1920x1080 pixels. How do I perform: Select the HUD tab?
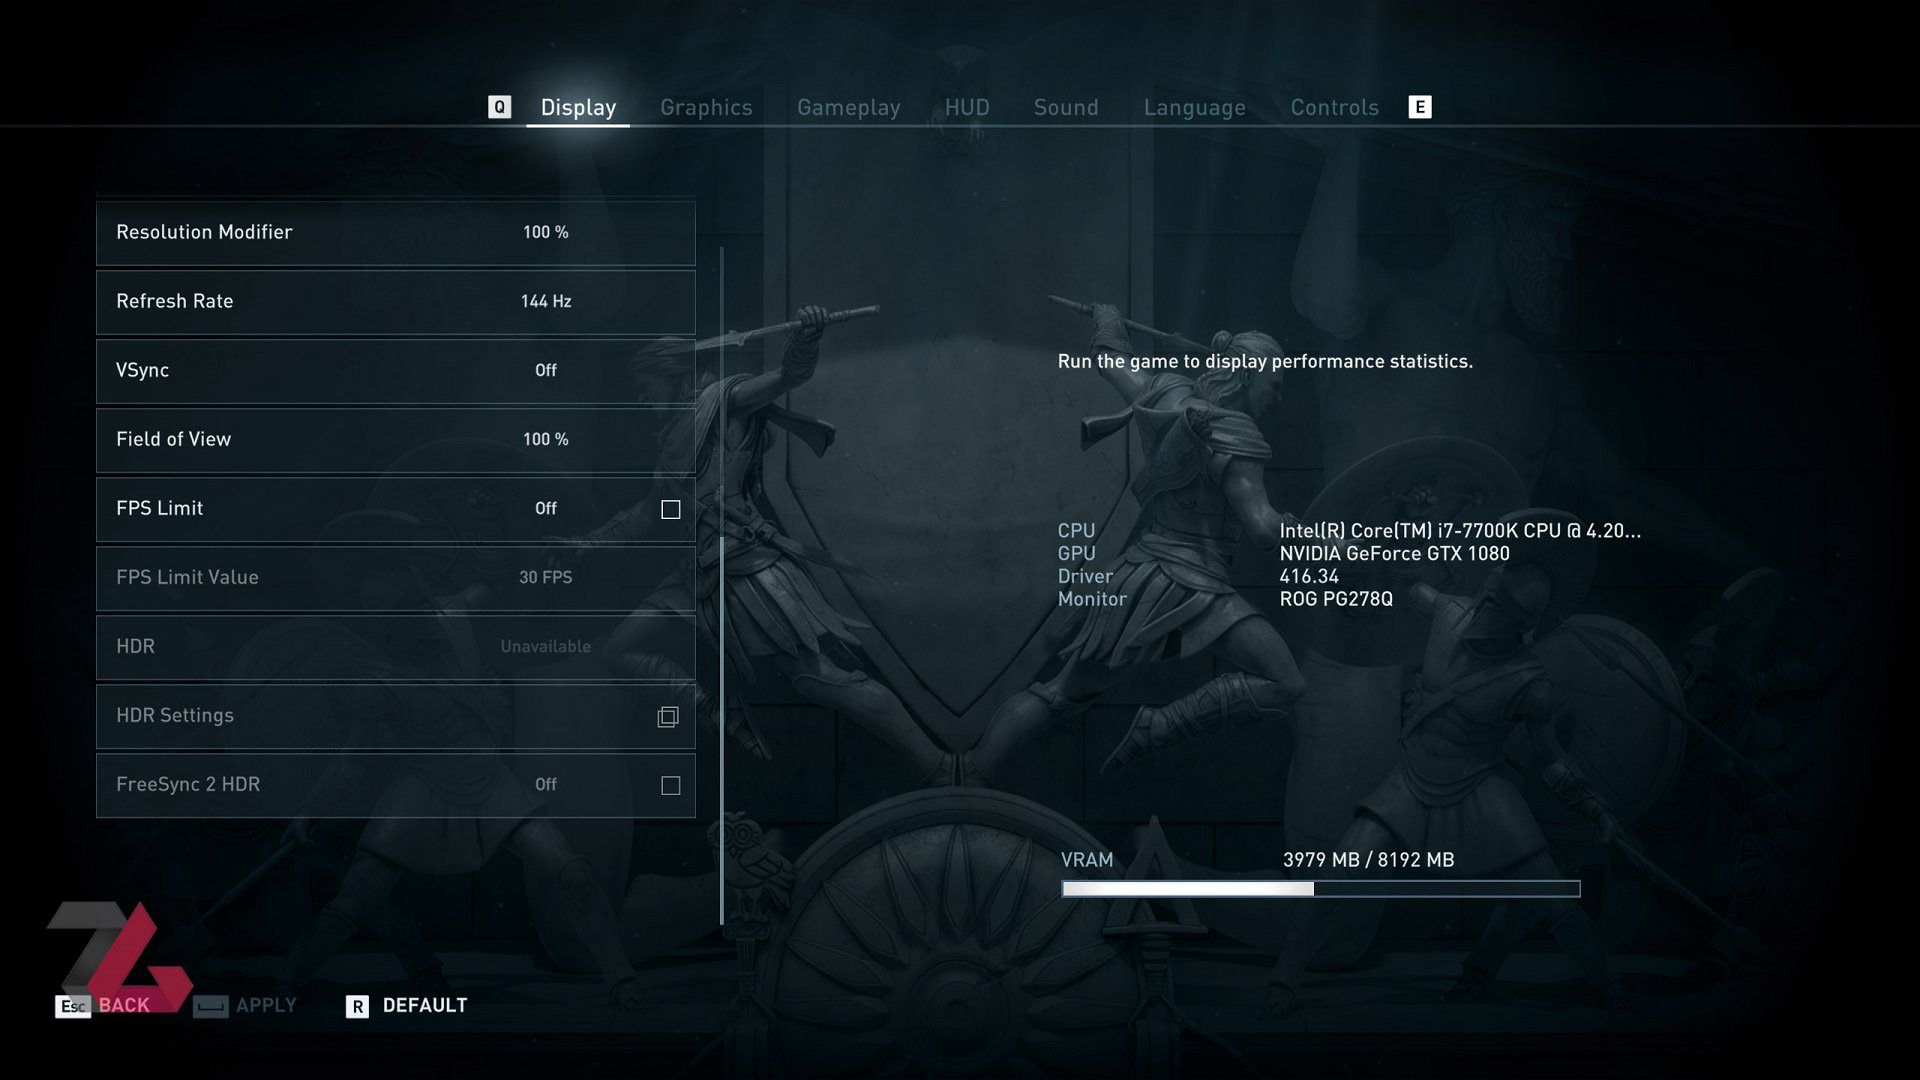[x=967, y=108]
